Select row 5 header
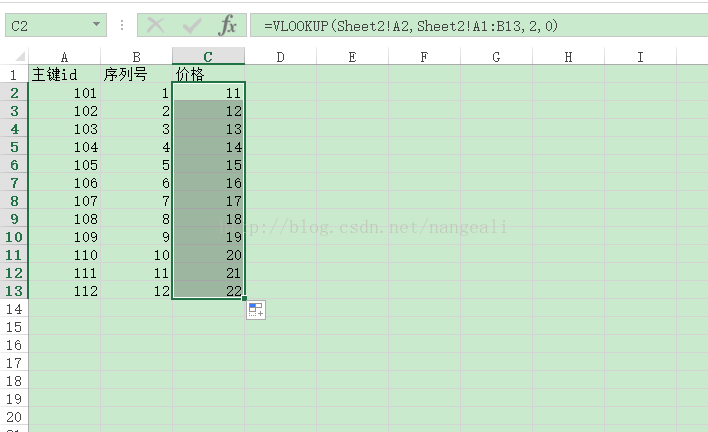The image size is (708, 432). click(14, 147)
